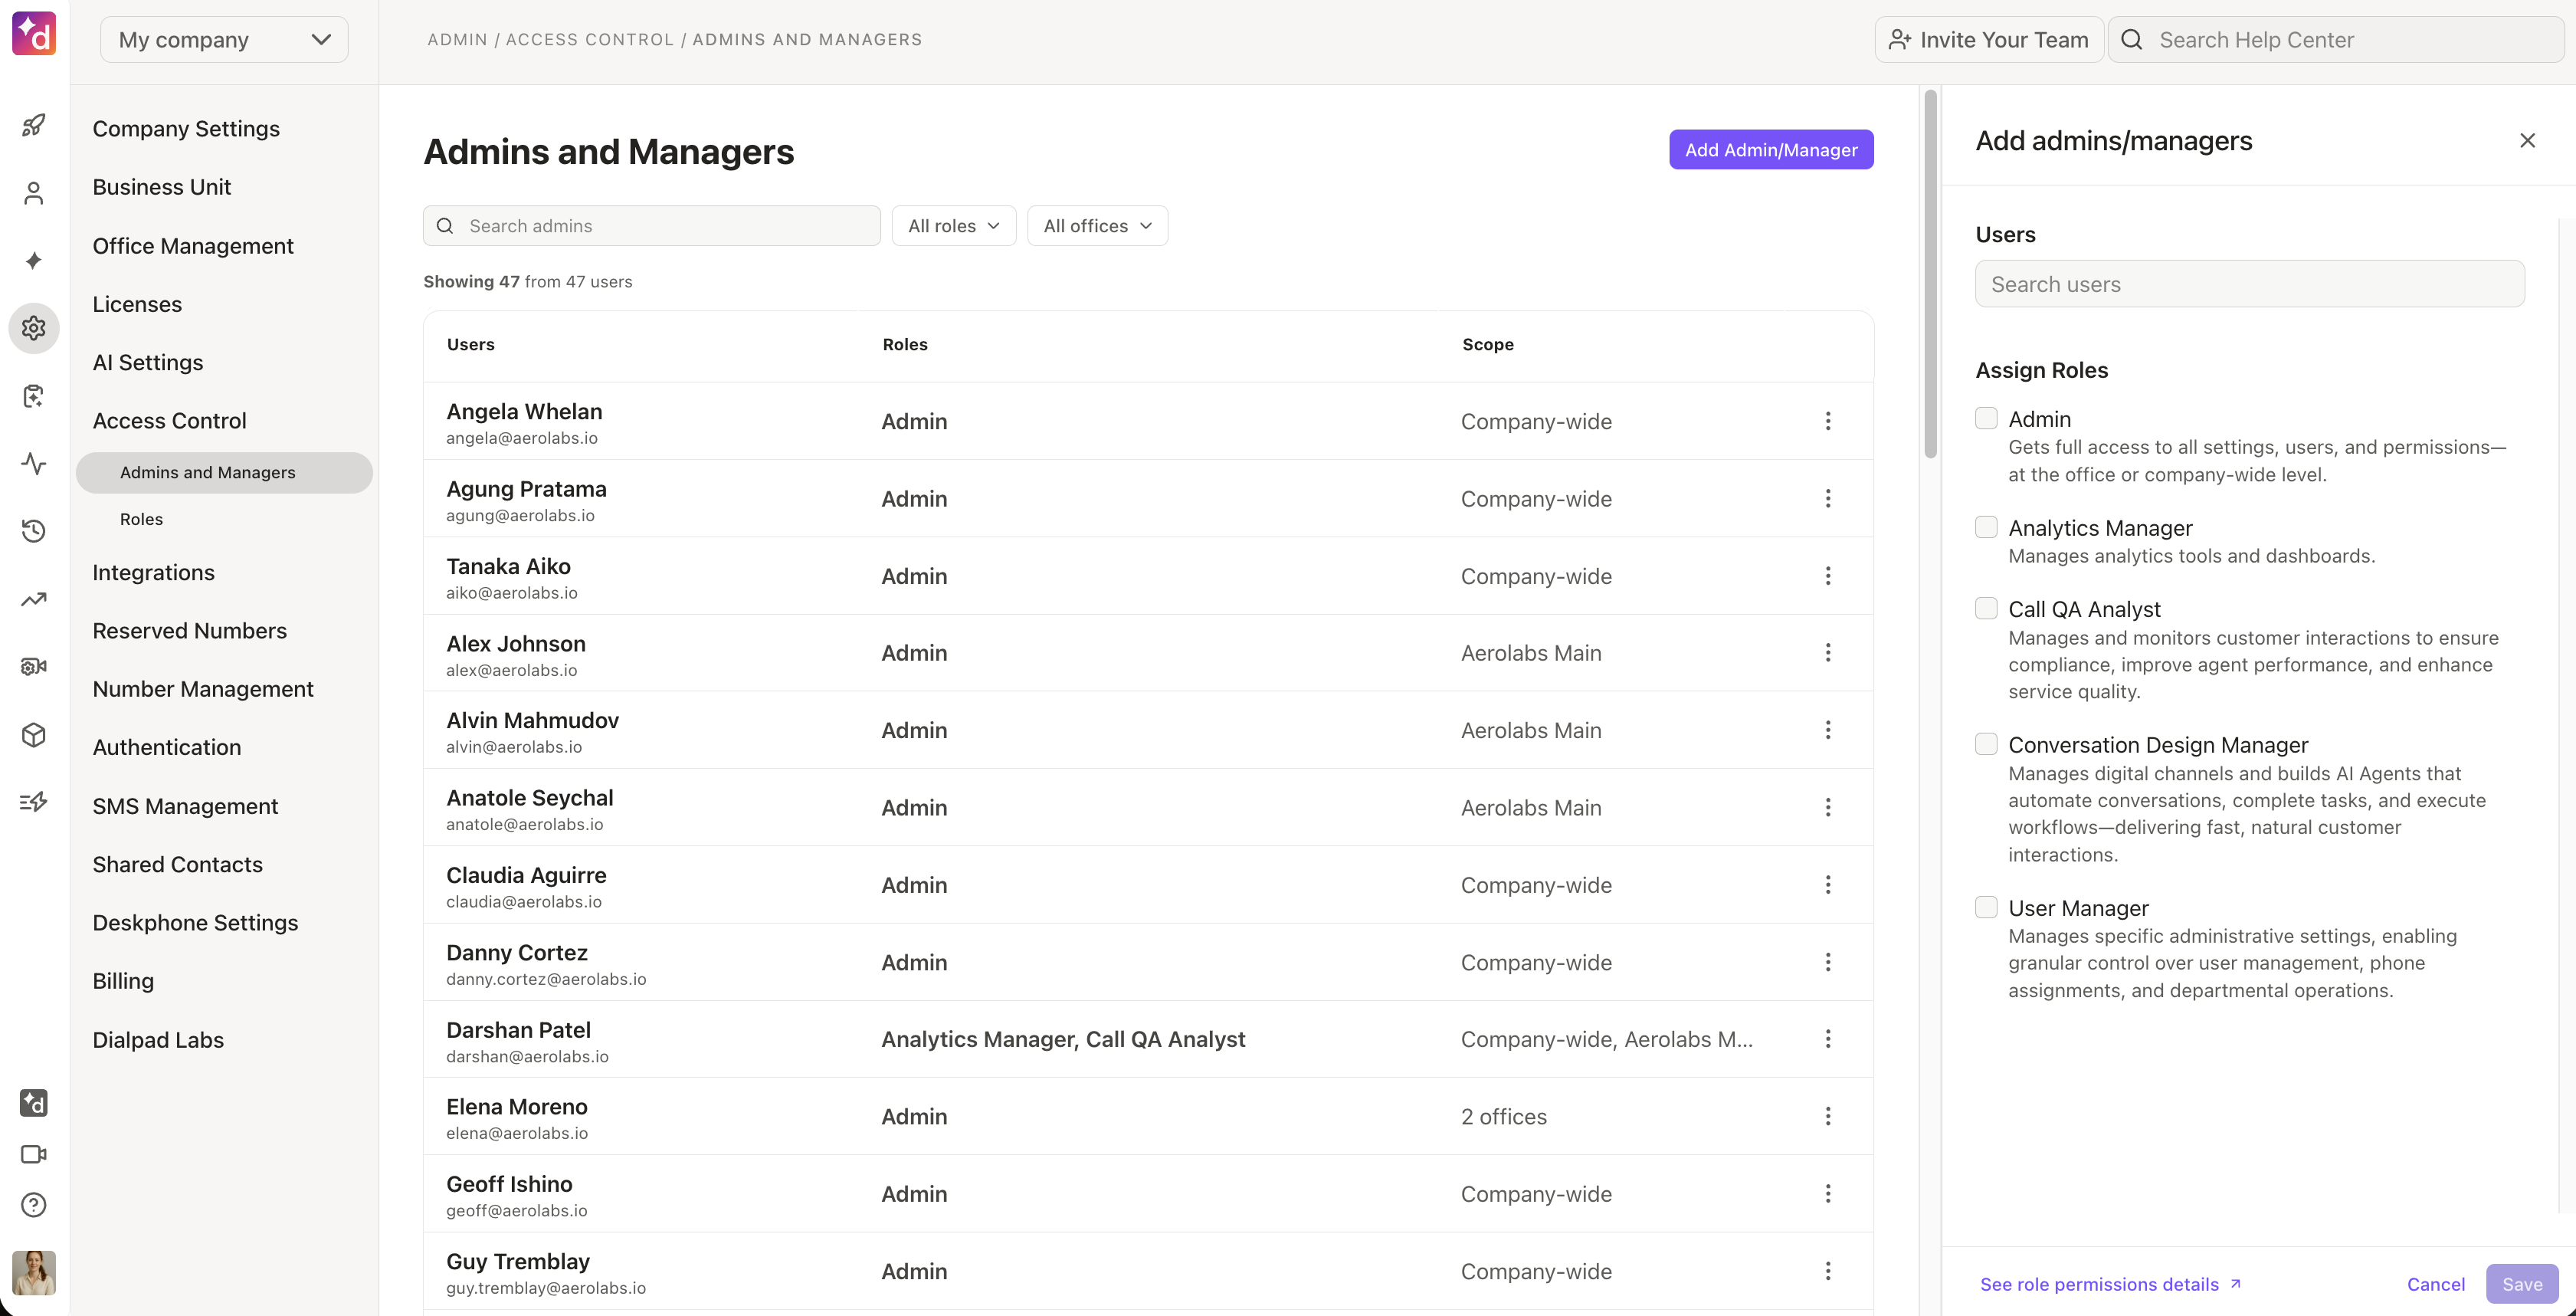The width and height of the screenshot is (2576, 1316).
Task: Click Cancel in the side panel
Action: 2435,1284
